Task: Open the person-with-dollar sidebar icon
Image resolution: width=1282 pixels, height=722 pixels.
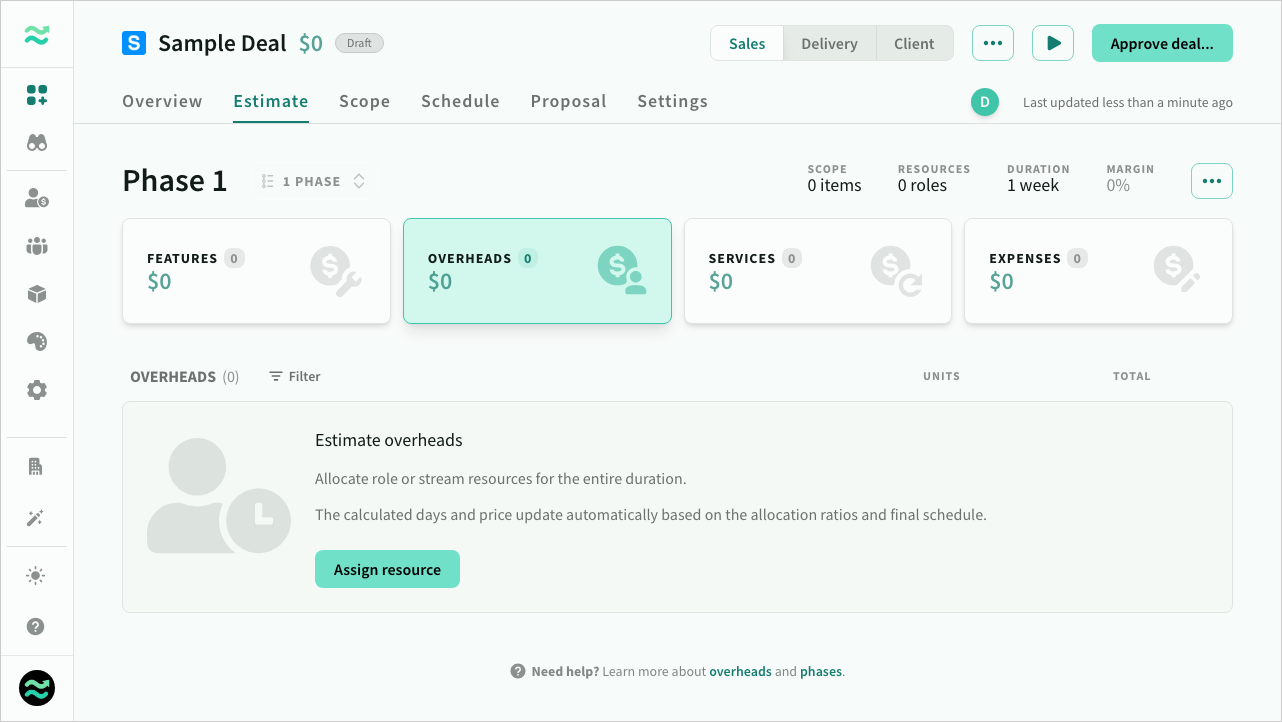Action: click(x=37, y=198)
